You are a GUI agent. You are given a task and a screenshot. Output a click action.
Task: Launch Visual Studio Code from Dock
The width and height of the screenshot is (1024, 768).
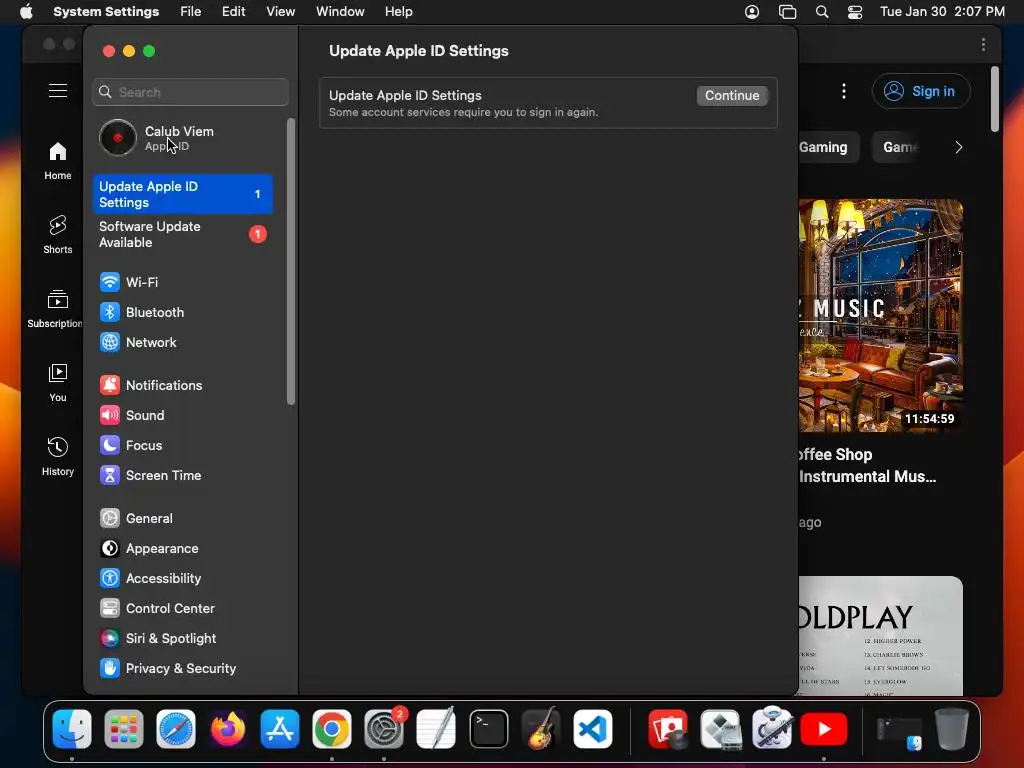pos(593,729)
